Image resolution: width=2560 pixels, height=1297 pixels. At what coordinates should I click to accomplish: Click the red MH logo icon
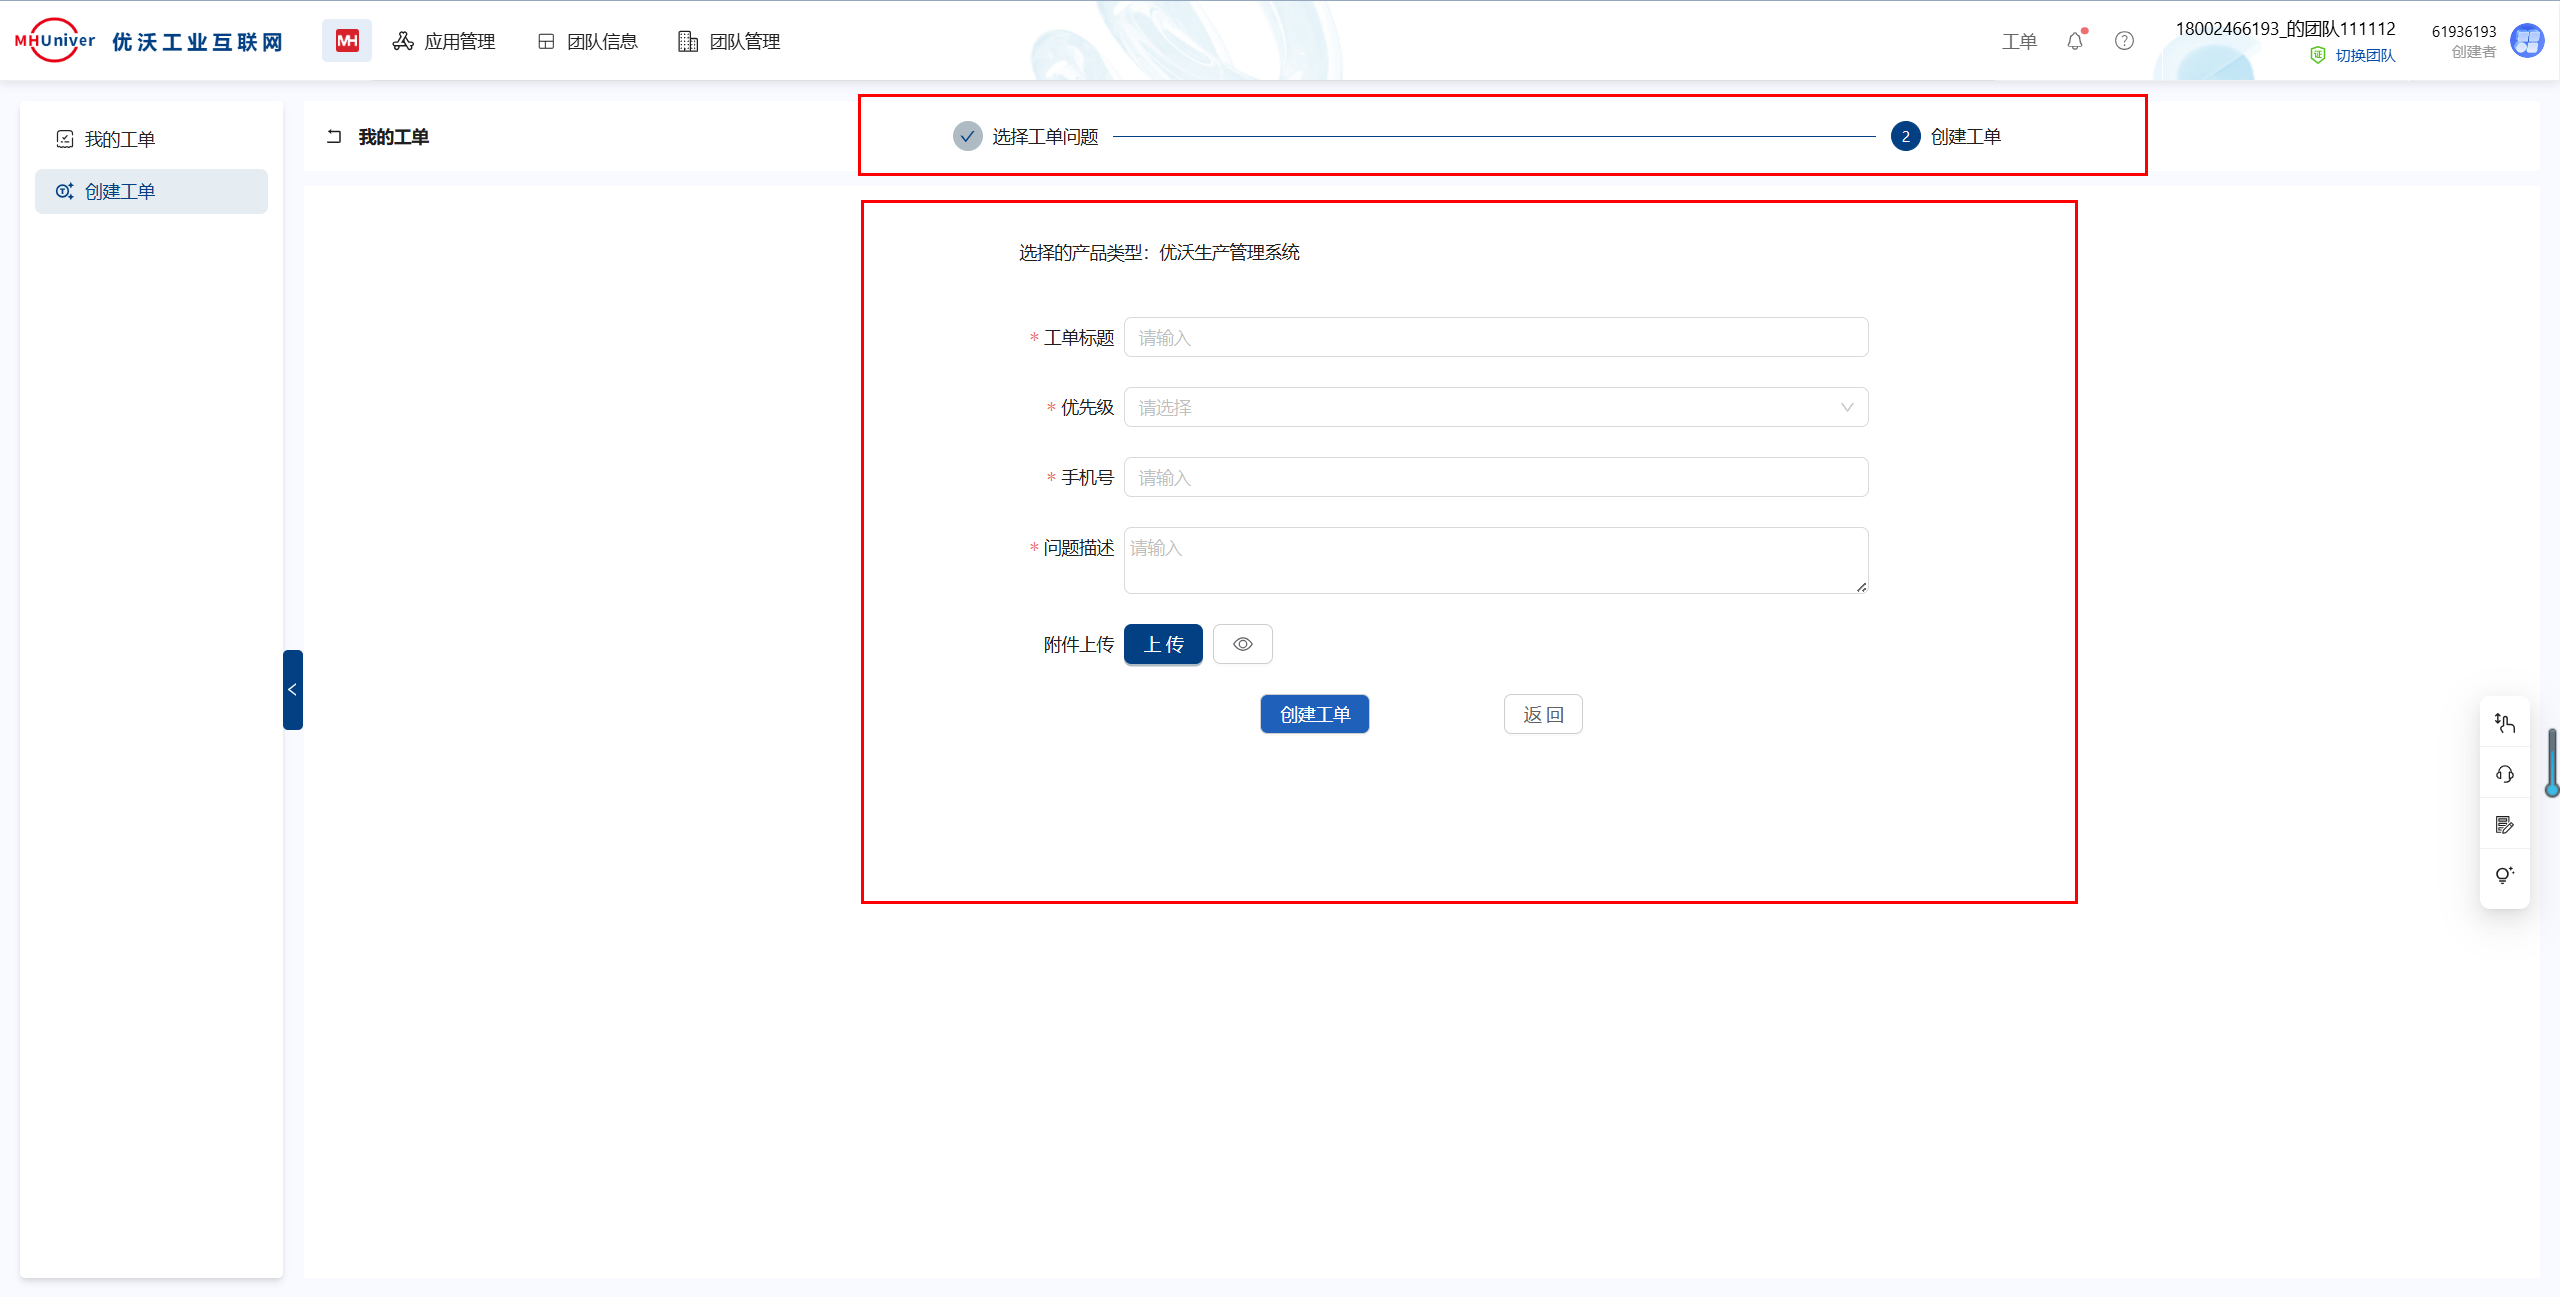347,41
